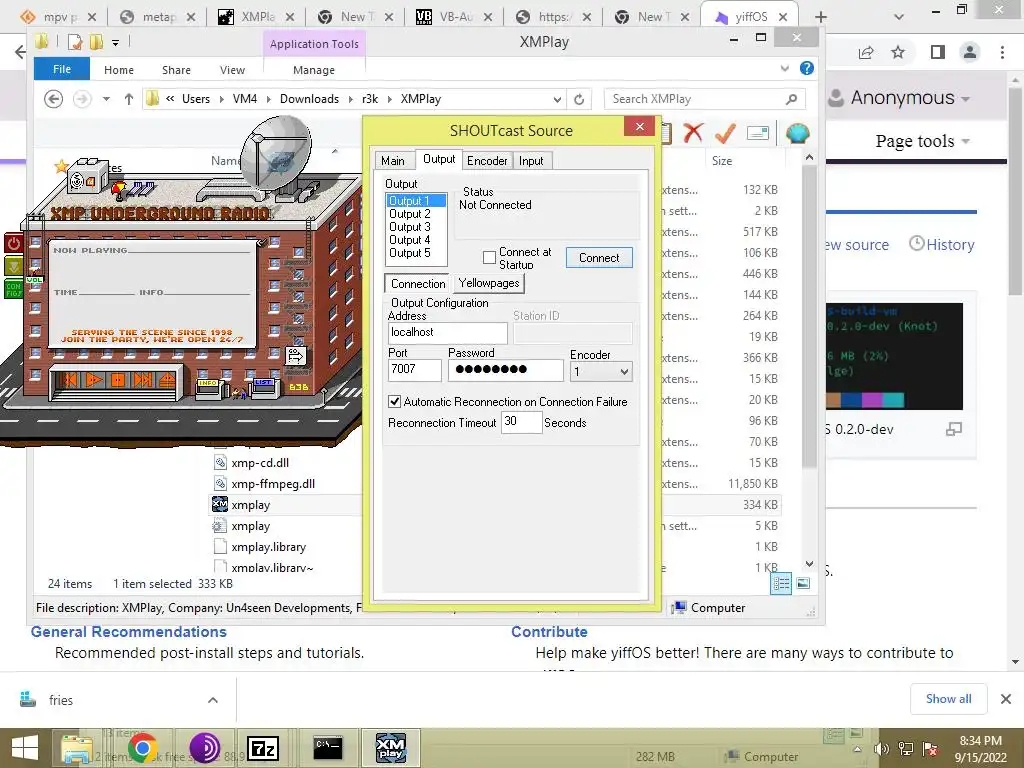Open the Explorer File menu

point(62,69)
